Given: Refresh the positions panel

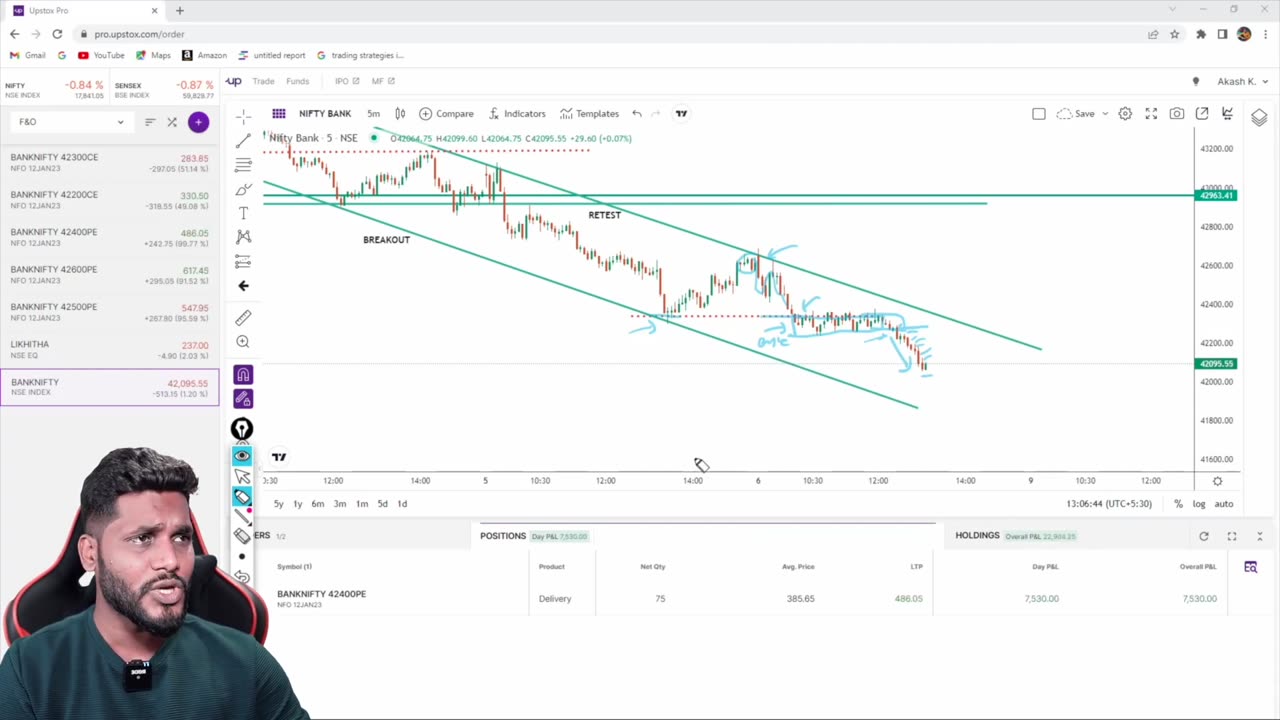Looking at the screenshot, I should coord(1204,537).
